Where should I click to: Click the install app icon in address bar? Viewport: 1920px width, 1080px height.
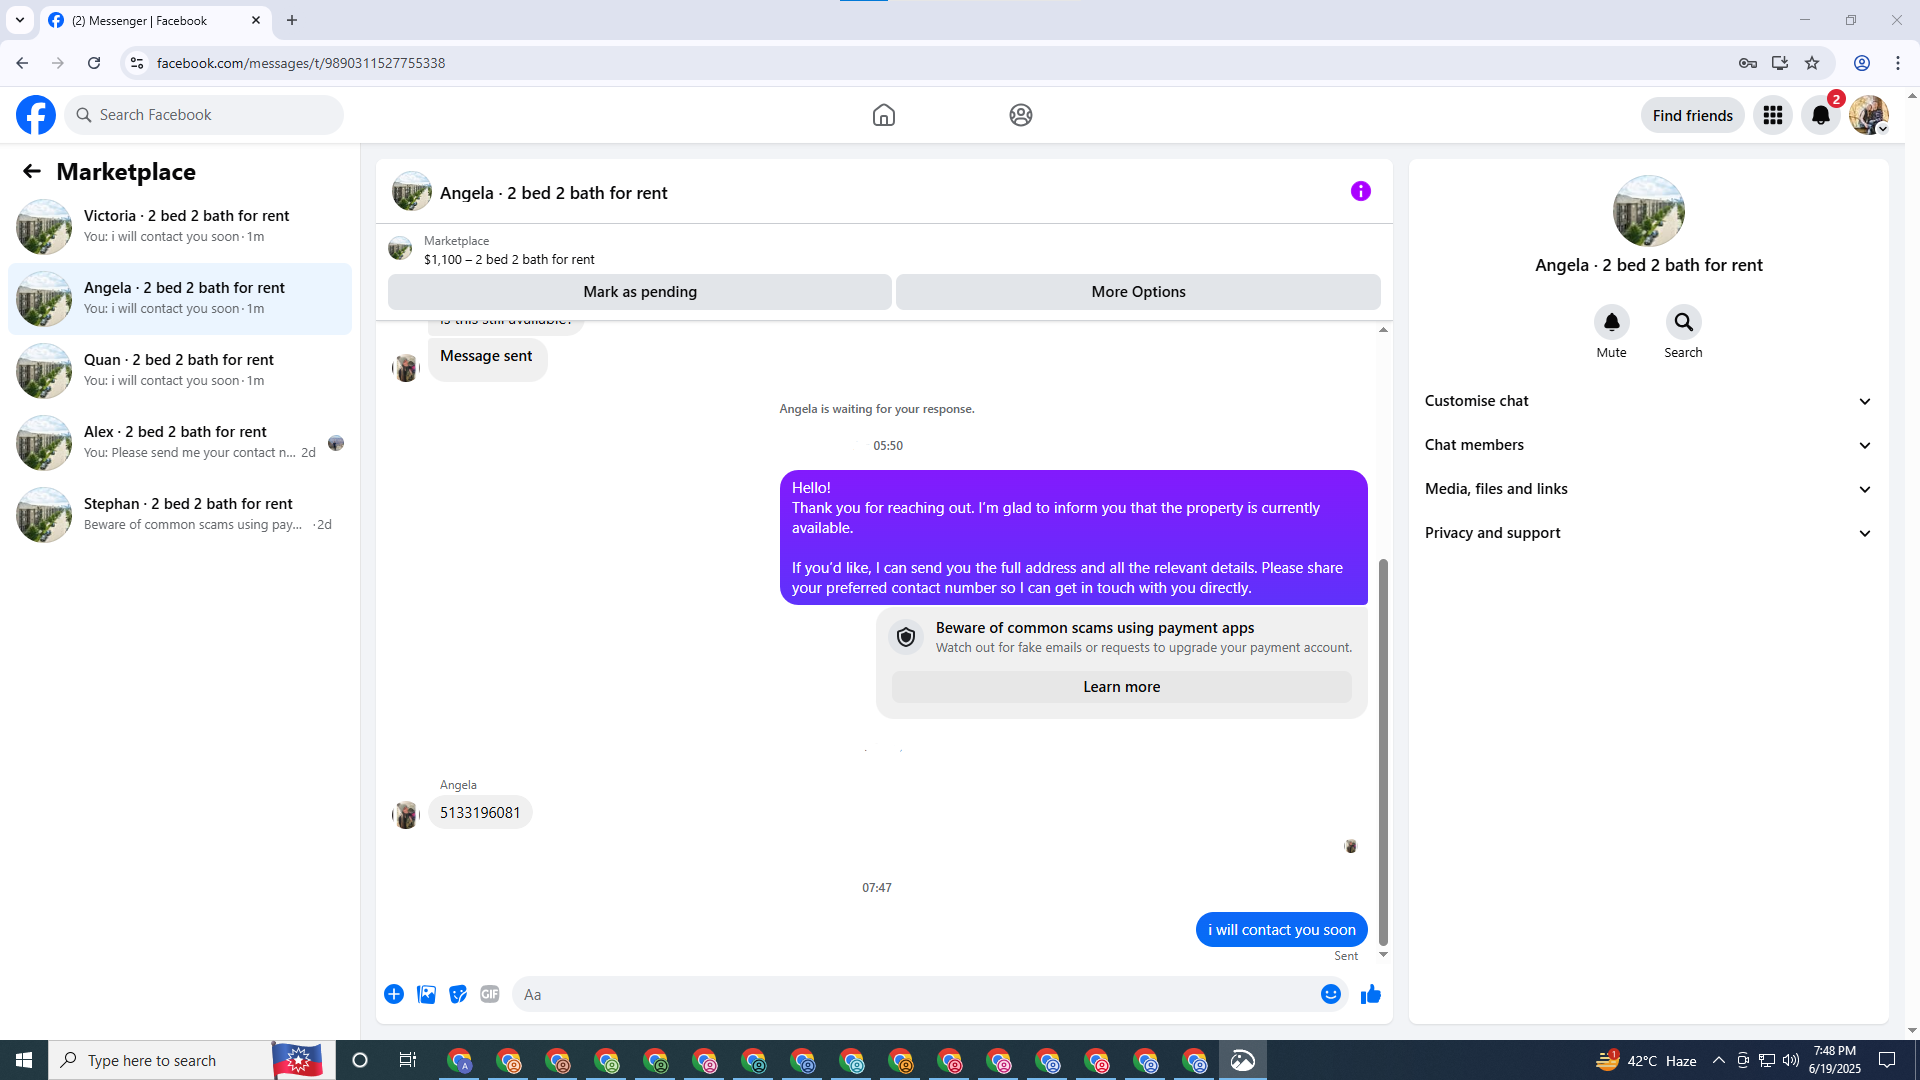(1780, 63)
